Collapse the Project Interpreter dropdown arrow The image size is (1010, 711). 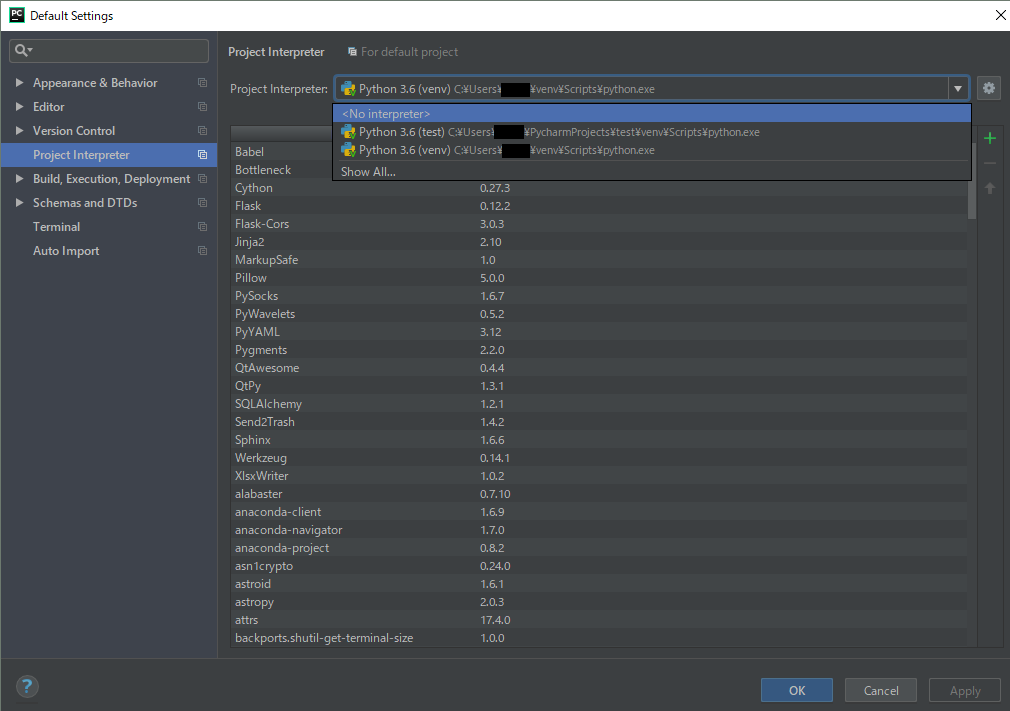click(958, 89)
